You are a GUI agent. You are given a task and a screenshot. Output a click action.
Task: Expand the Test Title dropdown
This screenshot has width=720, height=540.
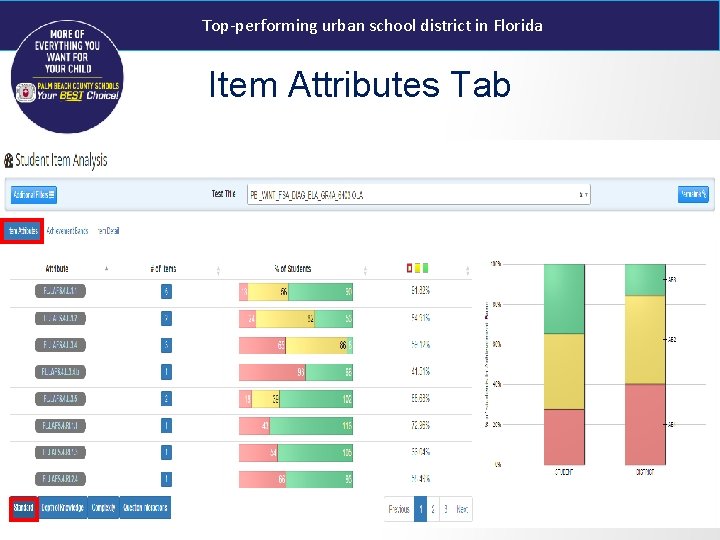click(418, 195)
